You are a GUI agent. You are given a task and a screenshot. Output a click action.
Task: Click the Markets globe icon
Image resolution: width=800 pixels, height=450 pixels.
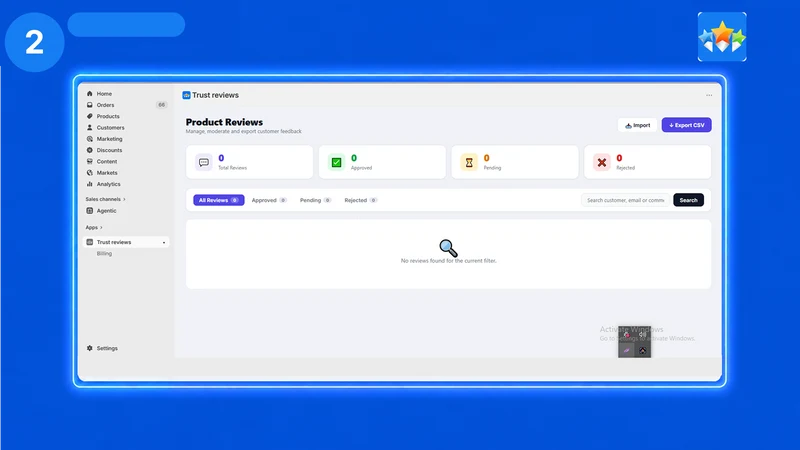pos(90,173)
